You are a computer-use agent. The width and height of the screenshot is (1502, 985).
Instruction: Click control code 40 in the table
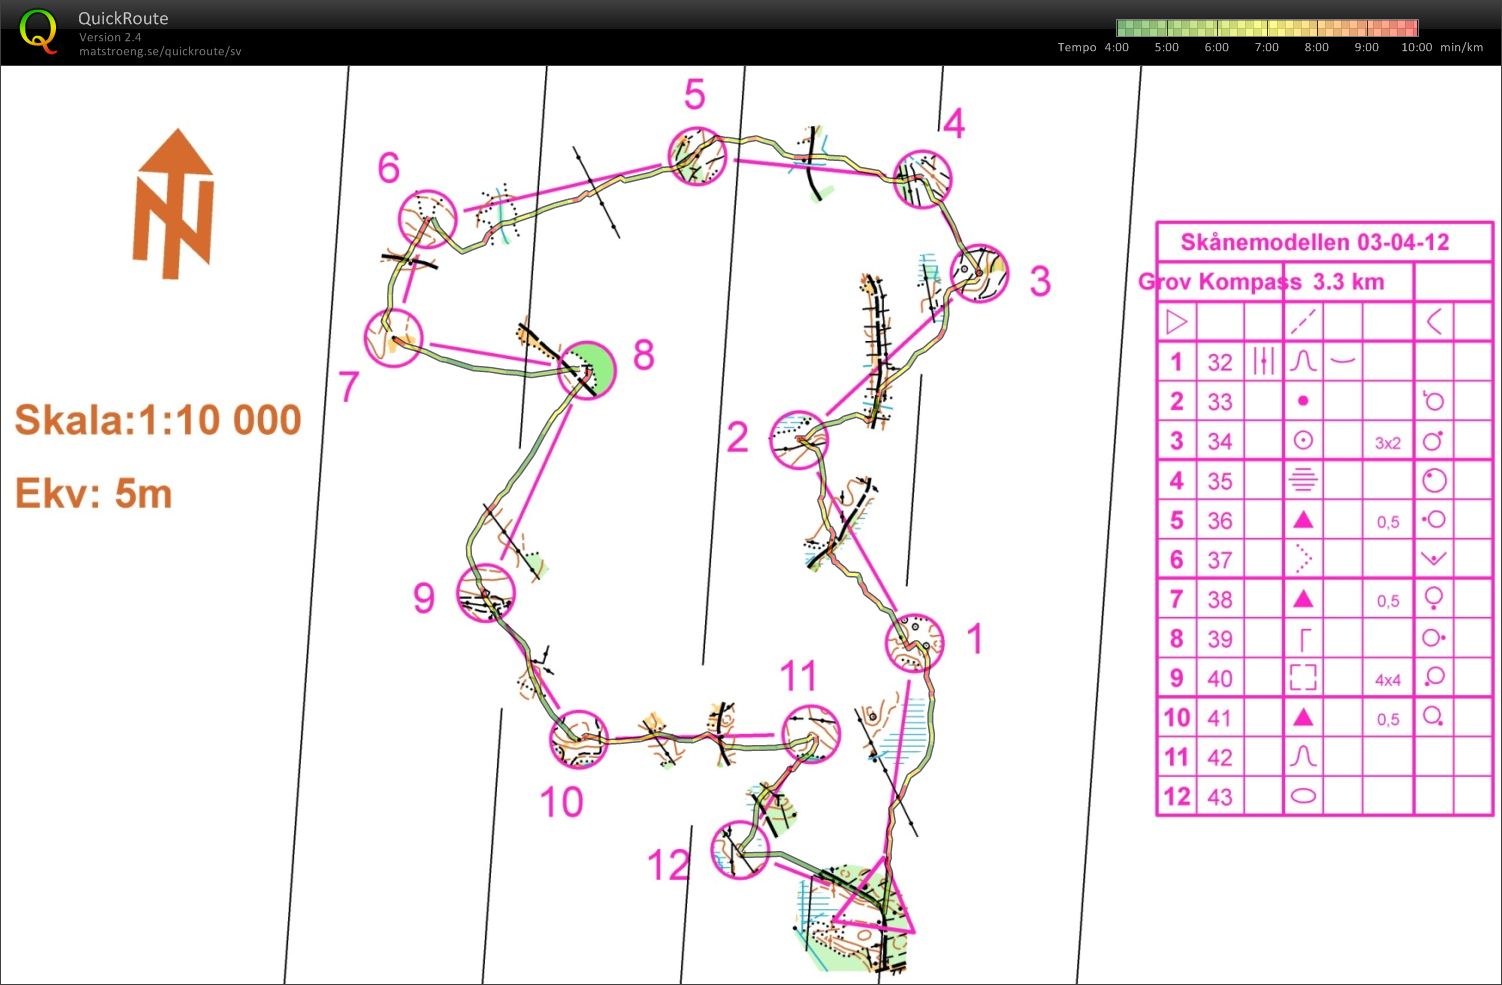pyautogui.click(x=1219, y=678)
